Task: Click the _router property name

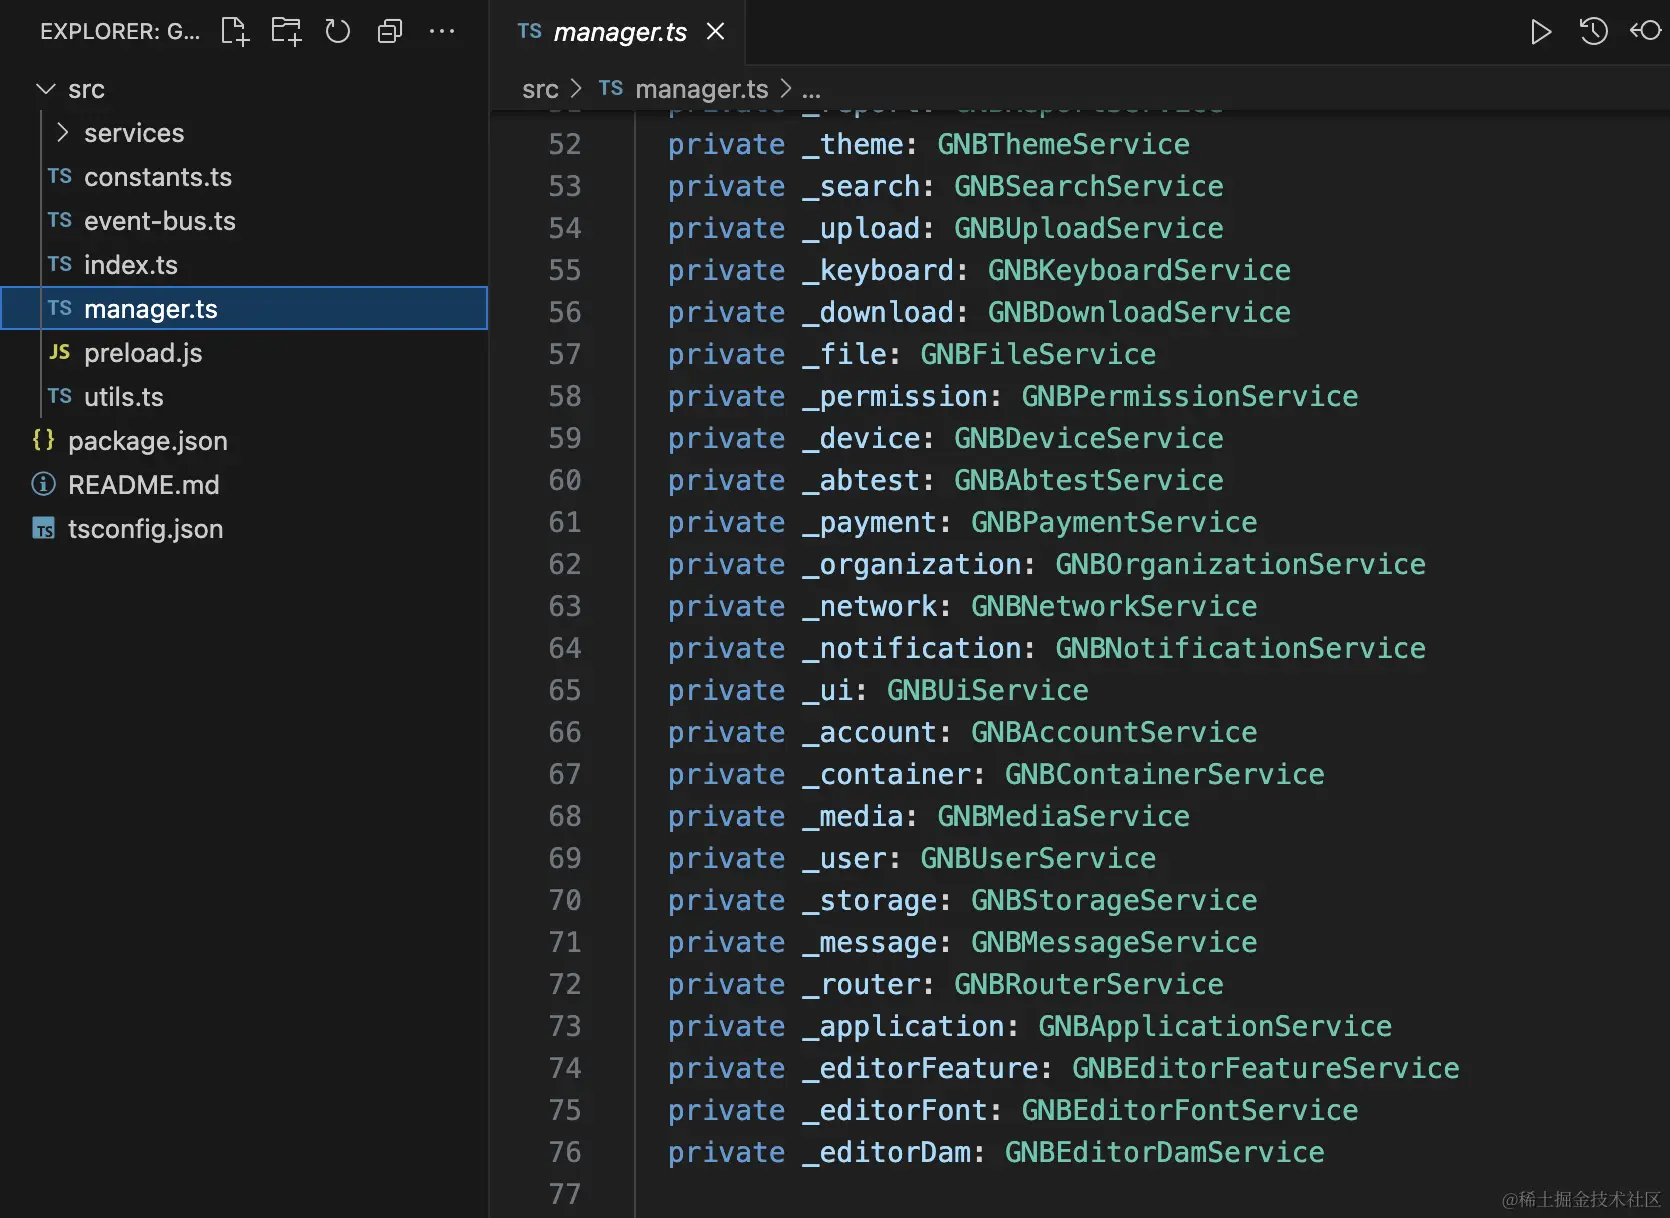Action: click(x=861, y=985)
